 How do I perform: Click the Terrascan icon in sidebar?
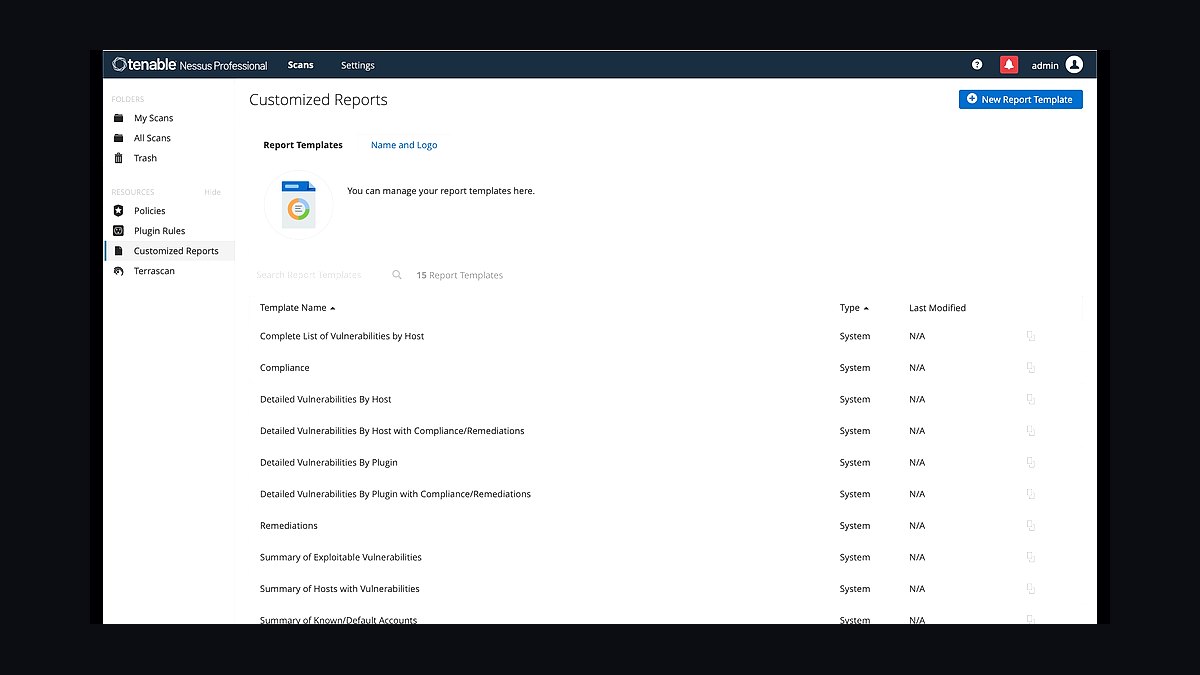pos(119,271)
